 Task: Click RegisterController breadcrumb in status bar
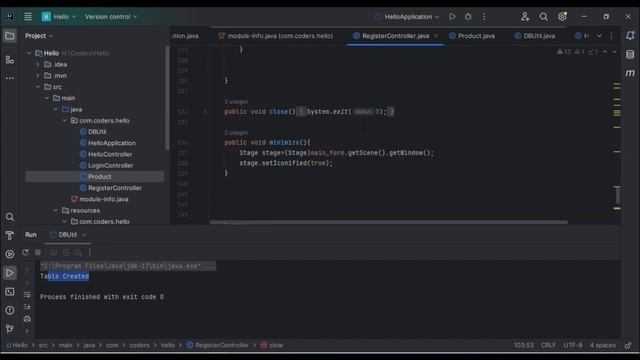pos(218,345)
